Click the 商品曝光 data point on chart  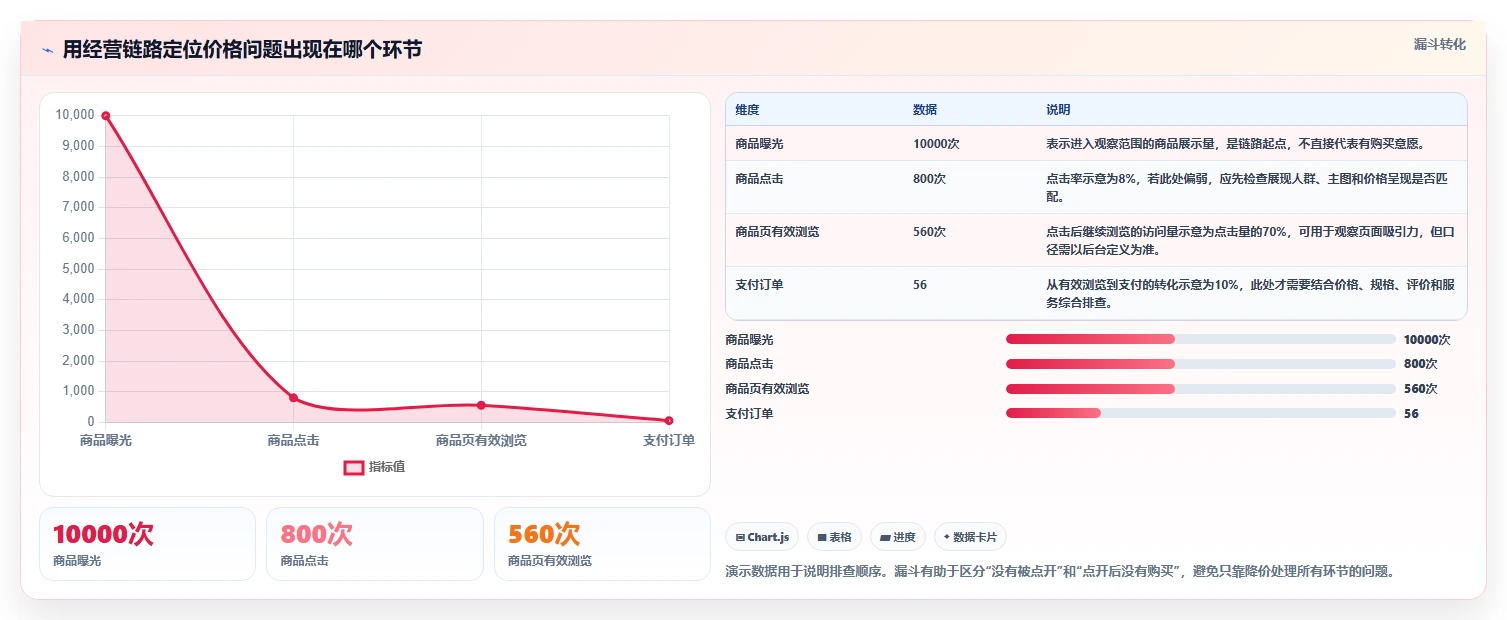[x=105, y=116]
